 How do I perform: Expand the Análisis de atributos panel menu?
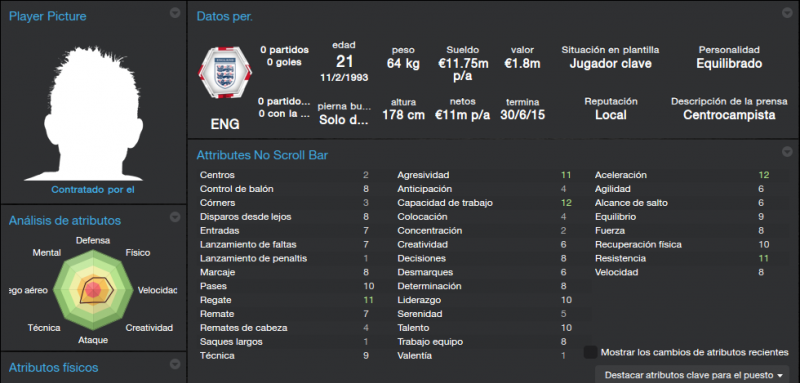click(x=175, y=217)
